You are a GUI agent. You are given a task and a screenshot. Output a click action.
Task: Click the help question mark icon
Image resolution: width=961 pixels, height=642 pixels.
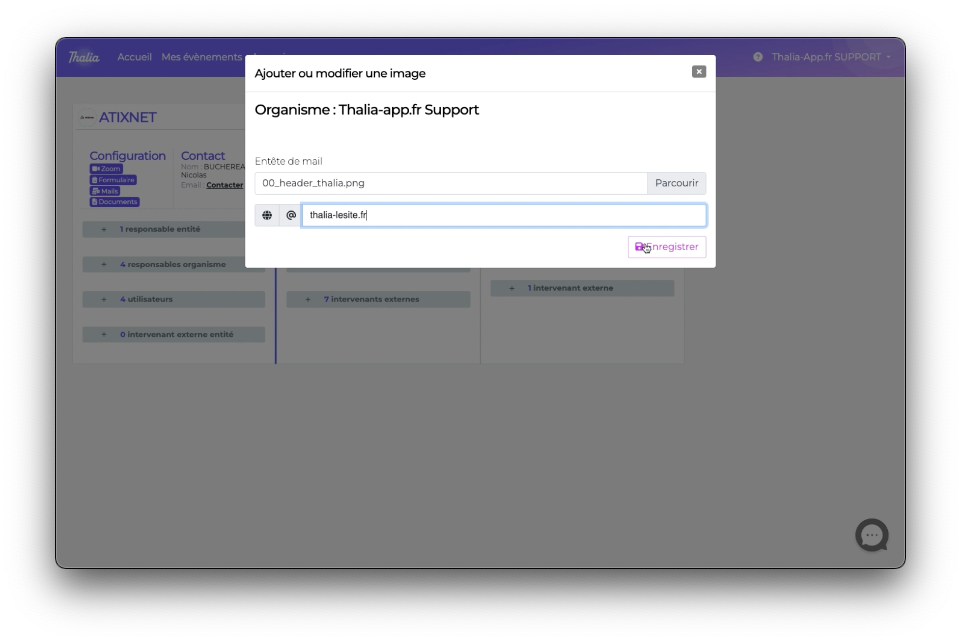coord(758,57)
